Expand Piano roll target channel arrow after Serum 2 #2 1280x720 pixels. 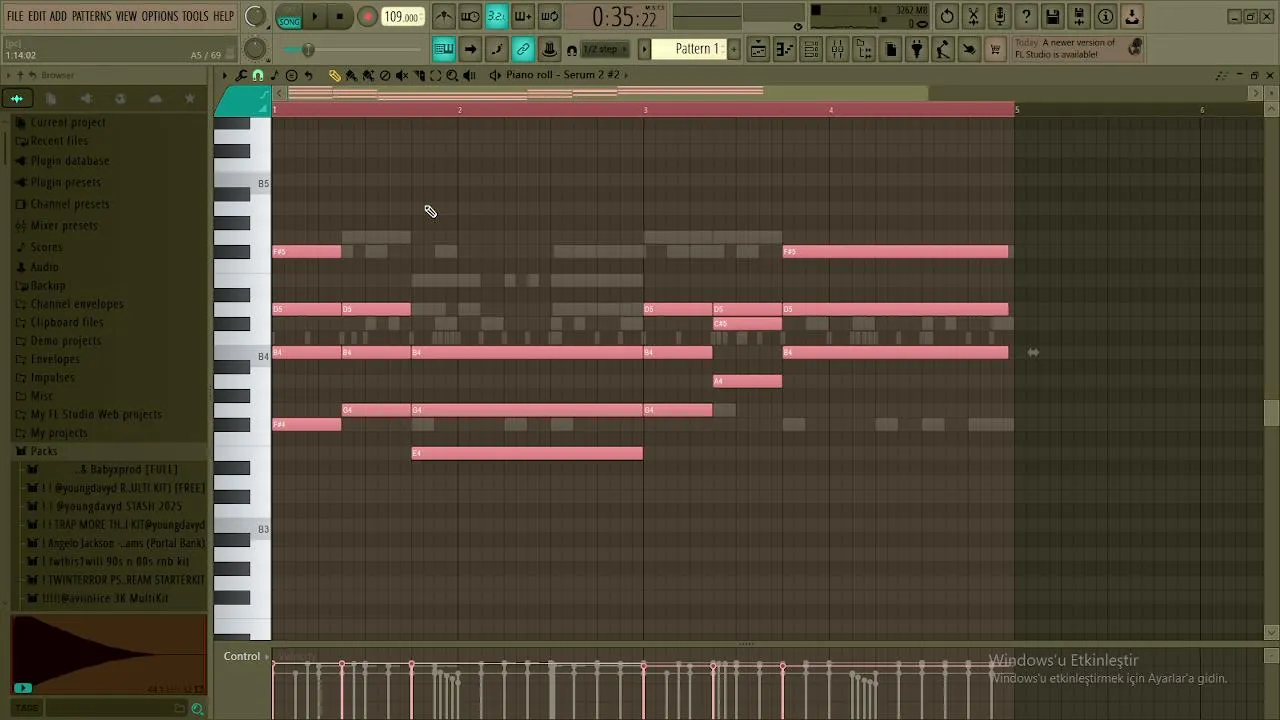(626, 75)
